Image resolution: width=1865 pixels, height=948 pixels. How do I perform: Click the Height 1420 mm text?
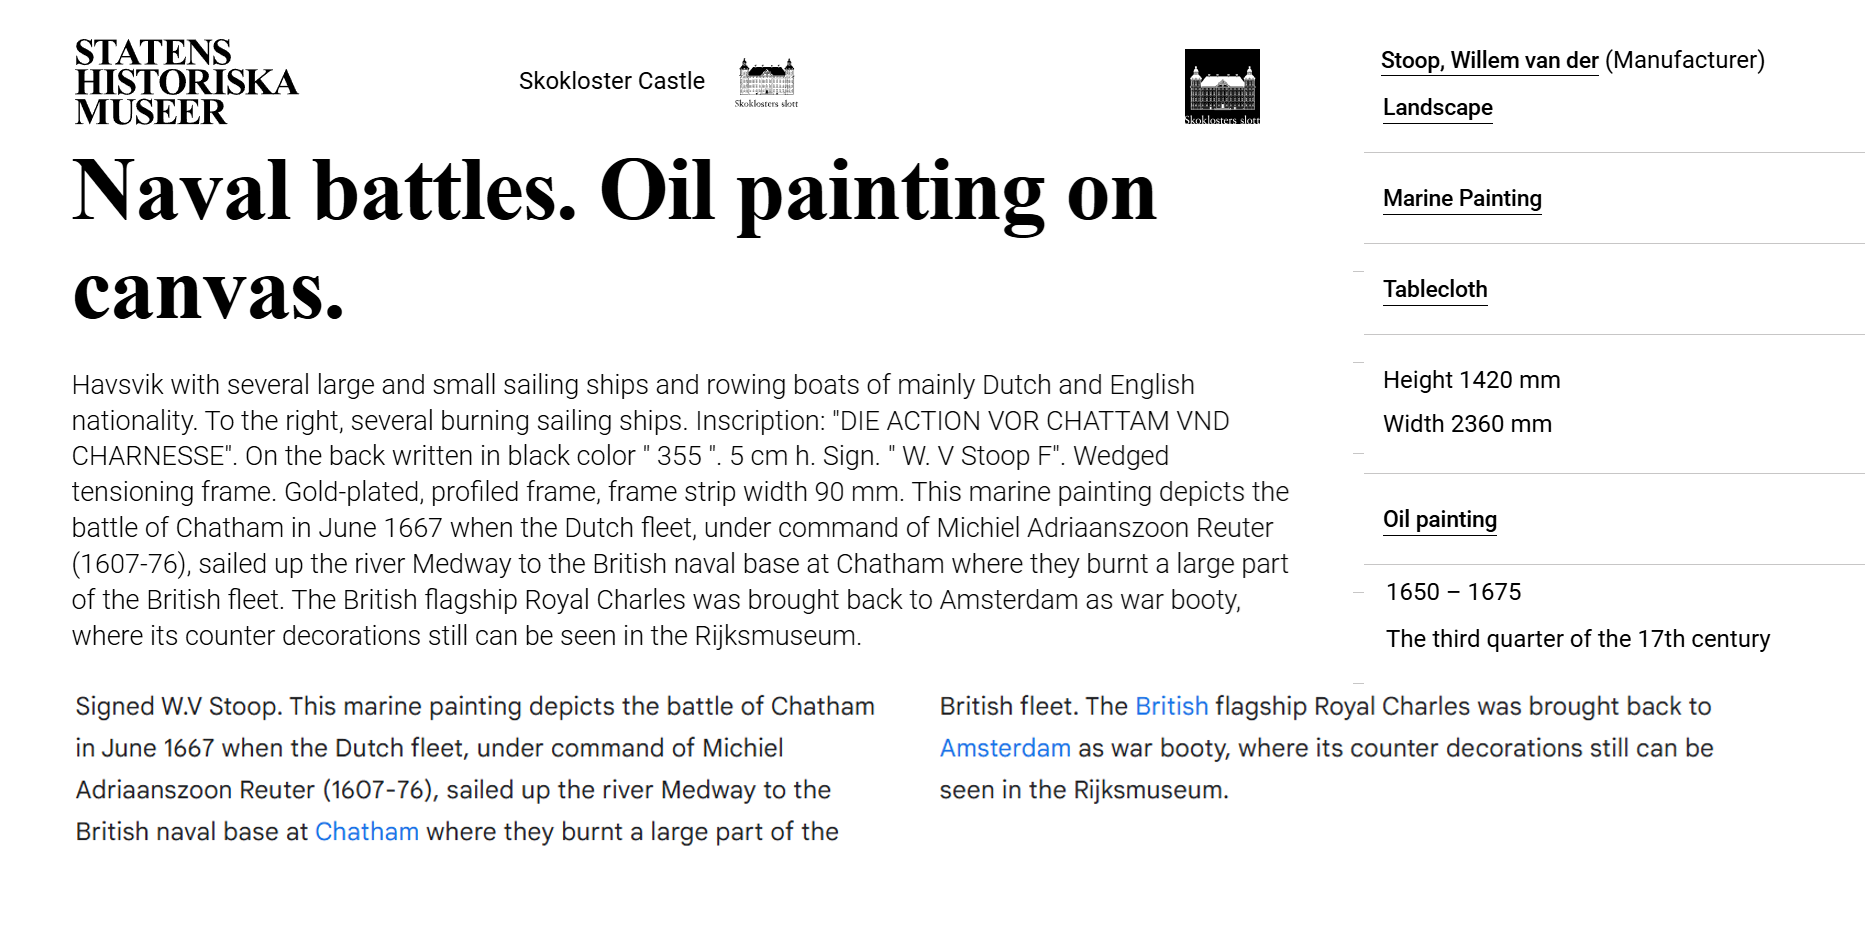(1471, 381)
